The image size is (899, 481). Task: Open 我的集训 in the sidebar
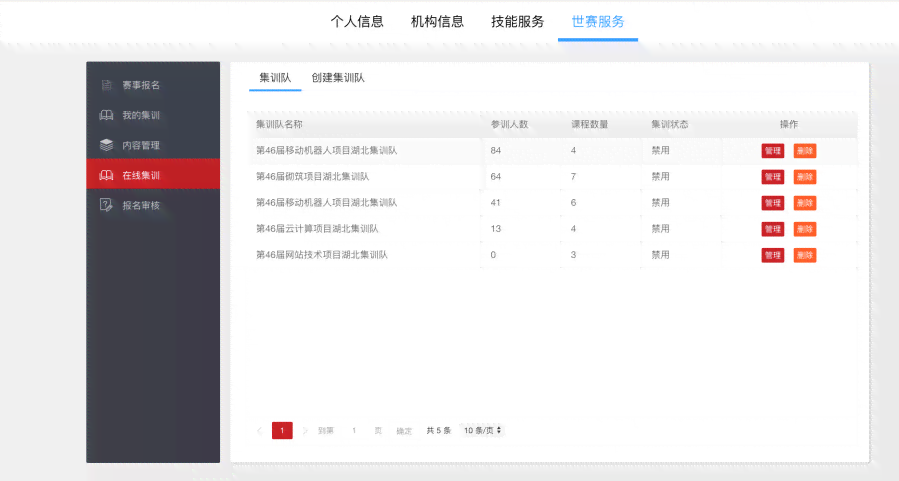coord(153,115)
